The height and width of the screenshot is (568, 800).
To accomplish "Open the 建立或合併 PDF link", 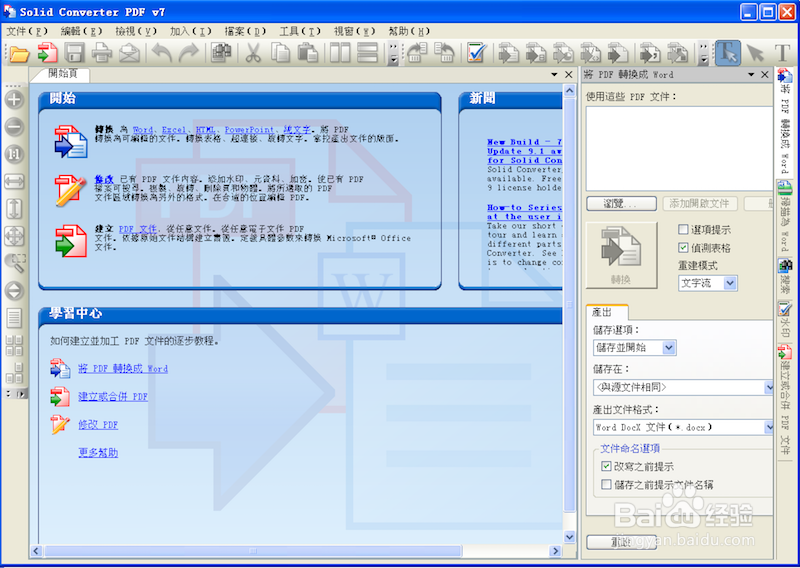I will click(113, 397).
